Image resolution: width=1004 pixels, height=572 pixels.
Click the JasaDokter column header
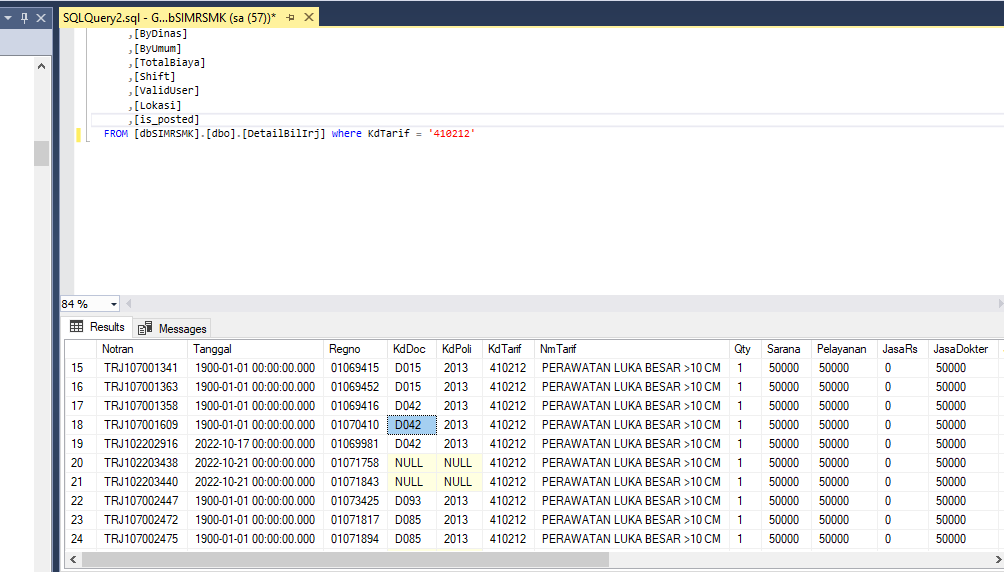[960, 349]
